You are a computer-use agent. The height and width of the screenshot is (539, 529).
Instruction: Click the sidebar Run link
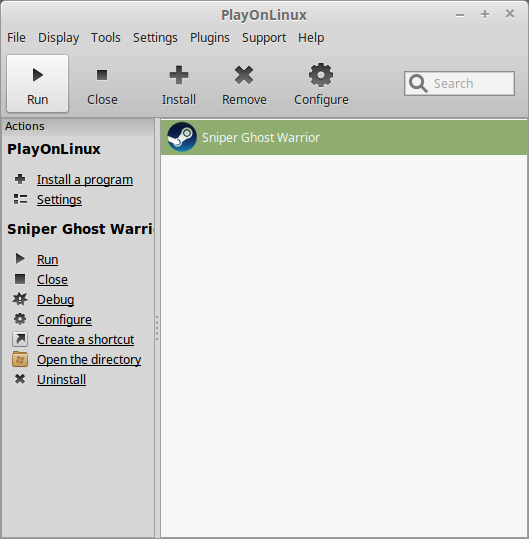click(47, 260)
